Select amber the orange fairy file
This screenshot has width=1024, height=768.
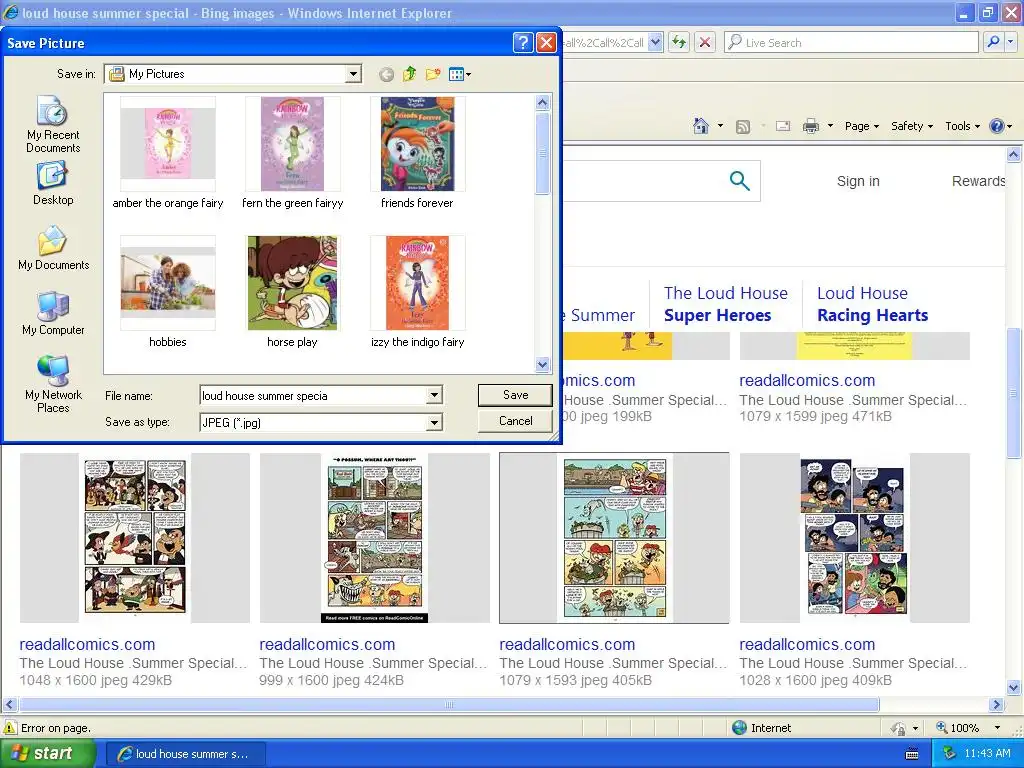point(168,153)
